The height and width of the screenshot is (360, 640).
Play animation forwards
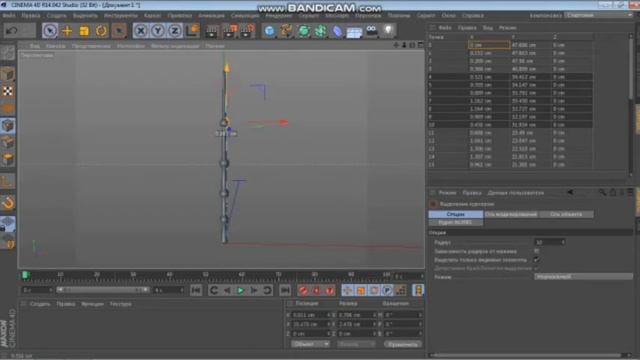[x=240, y=290]
